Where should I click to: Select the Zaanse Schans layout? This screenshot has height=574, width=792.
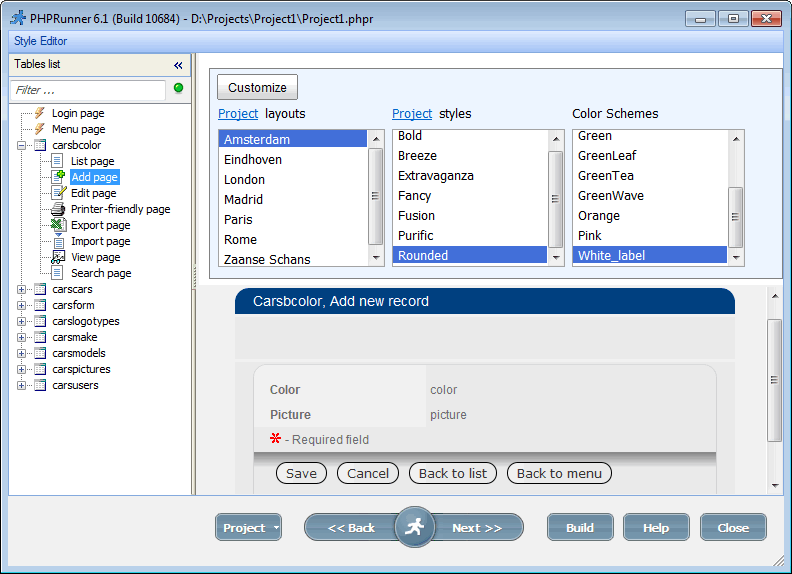(293, 259)
